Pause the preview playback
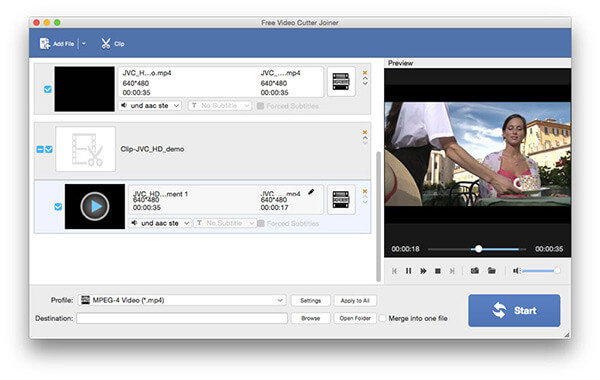The height and width of the screenshot is (380, 600). tap(409, 271)
